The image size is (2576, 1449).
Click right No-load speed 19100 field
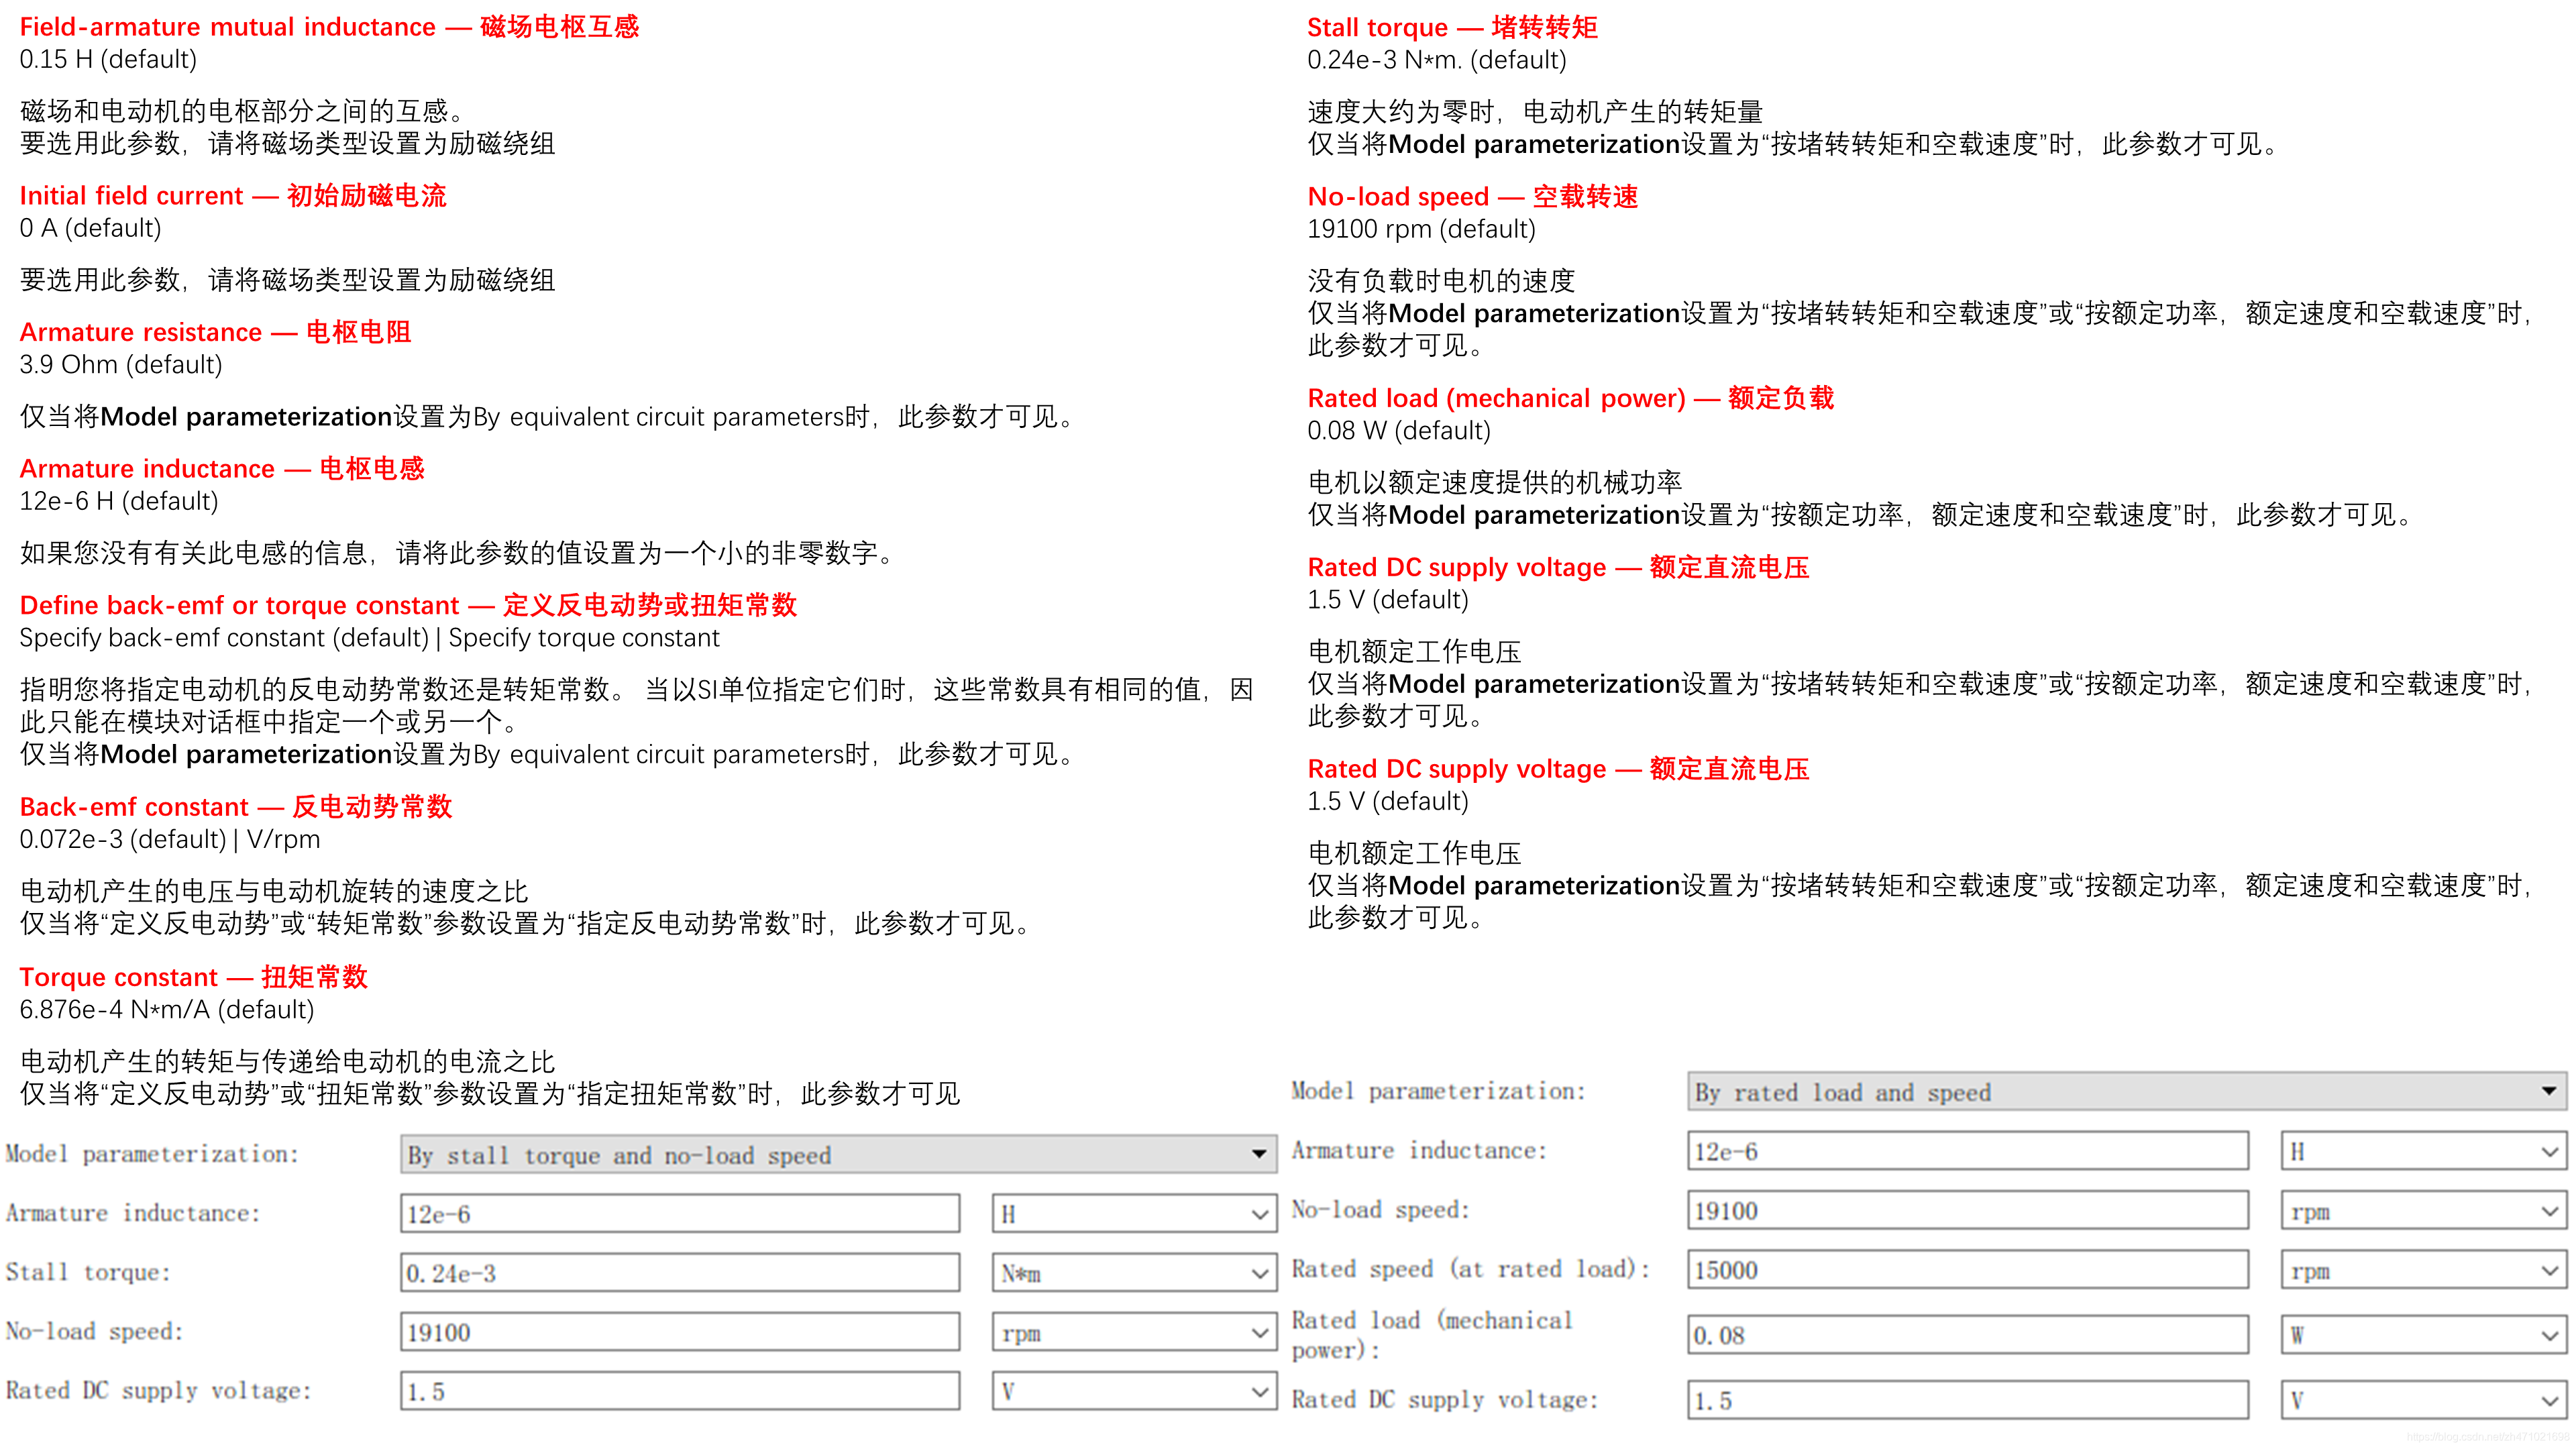coord(1967,1211)
